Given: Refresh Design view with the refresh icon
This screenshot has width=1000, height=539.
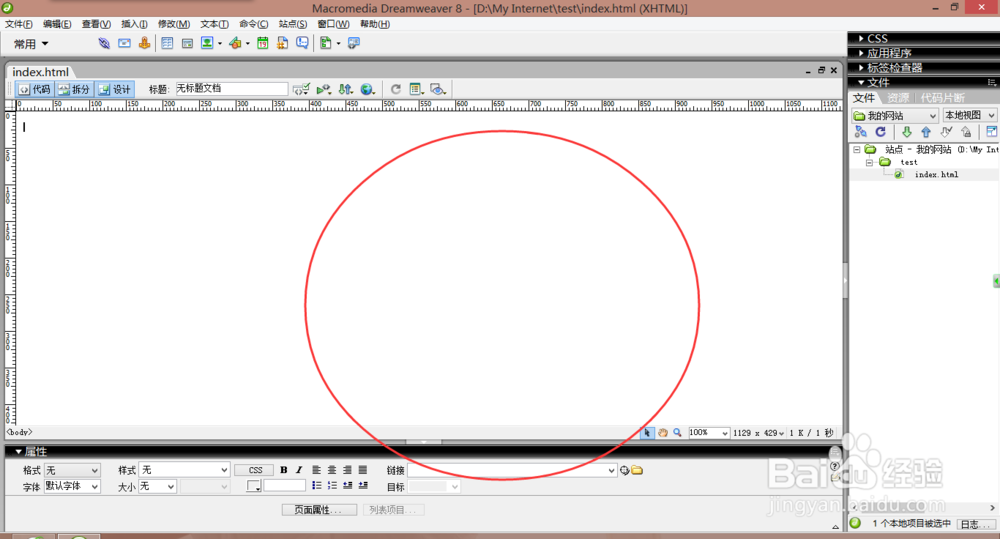Looking at the screenshot, I should 395,89.
